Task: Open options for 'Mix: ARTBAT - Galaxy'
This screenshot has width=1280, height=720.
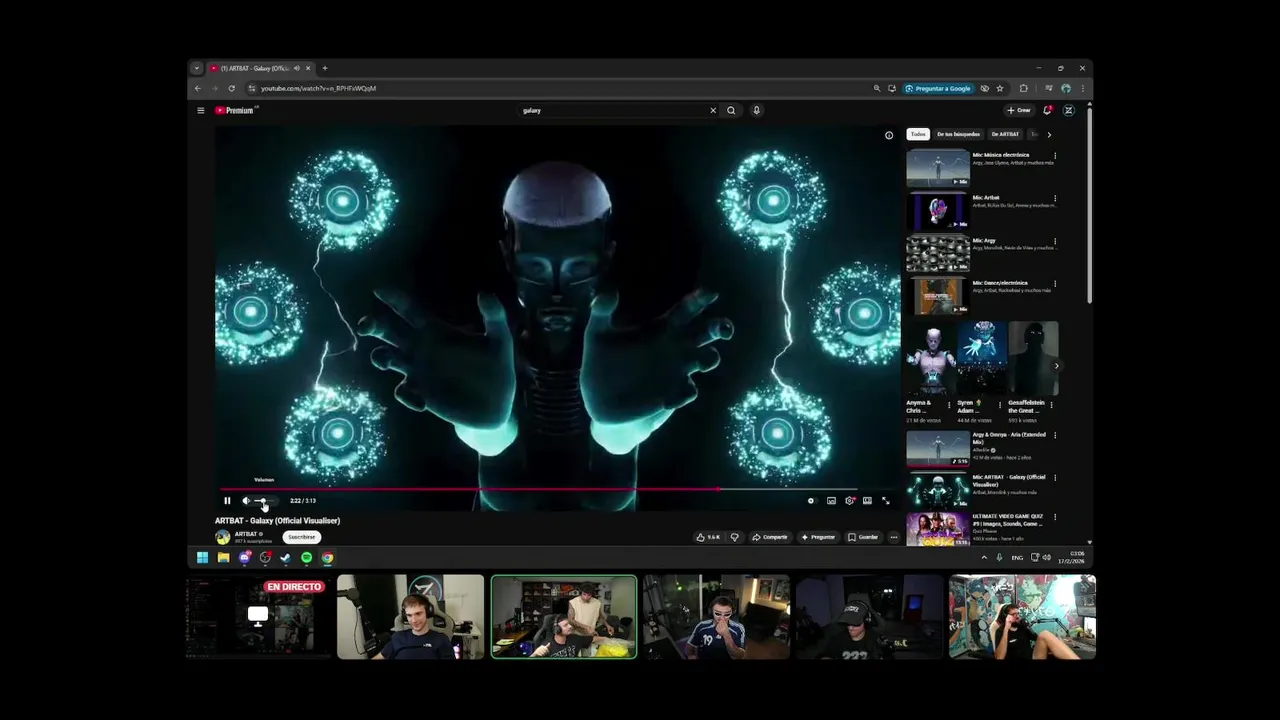Action: coord(1055,478)
